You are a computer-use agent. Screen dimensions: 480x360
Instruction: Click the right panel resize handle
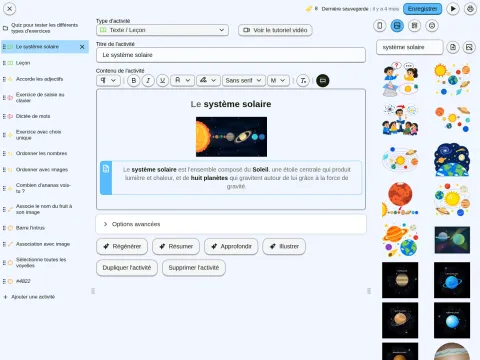click(369, 291)
